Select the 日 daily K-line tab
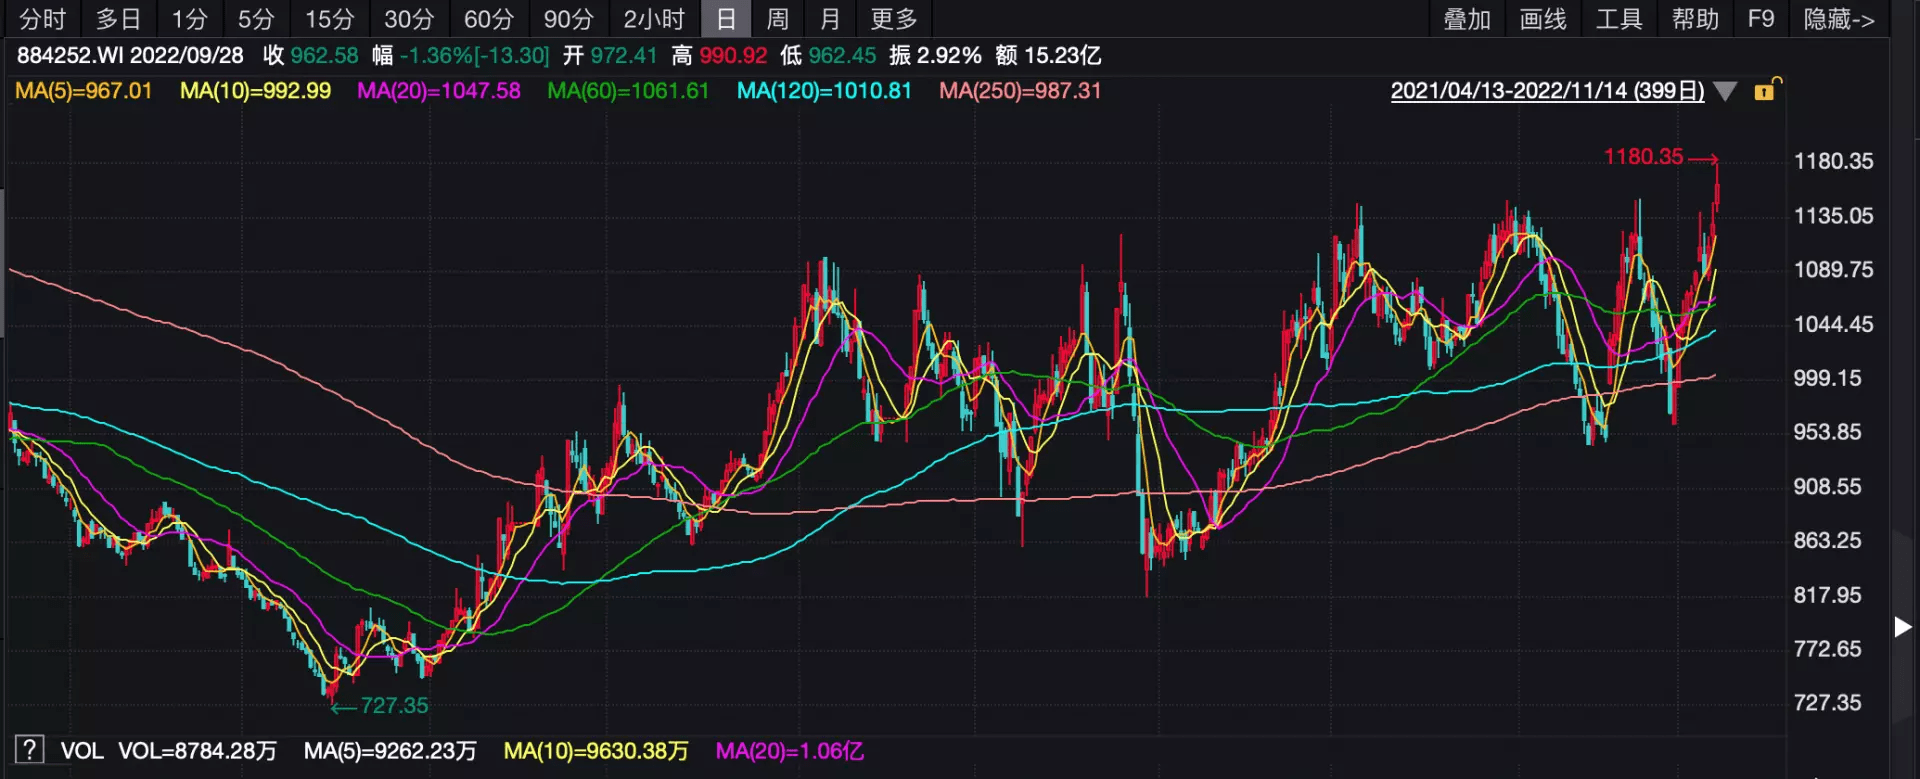The height and width of the screenshot is (779, 1920). point(726,19)
